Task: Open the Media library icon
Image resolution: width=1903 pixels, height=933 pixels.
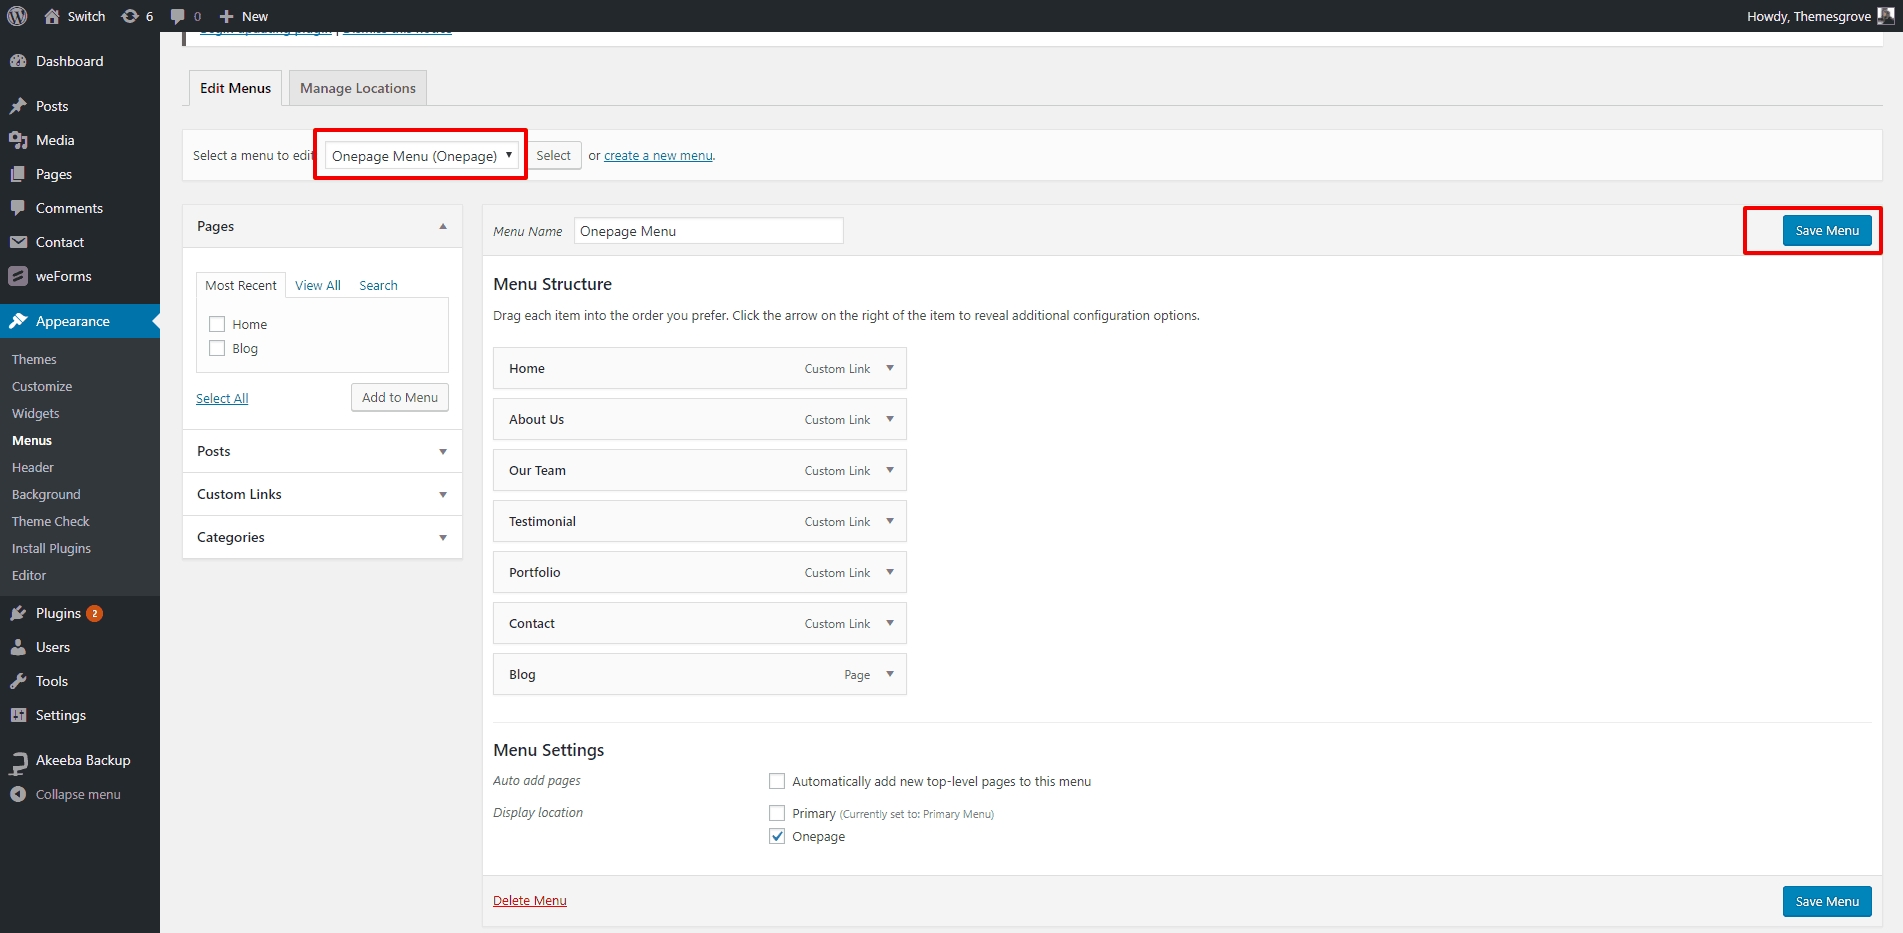Action: coord(20,140)
